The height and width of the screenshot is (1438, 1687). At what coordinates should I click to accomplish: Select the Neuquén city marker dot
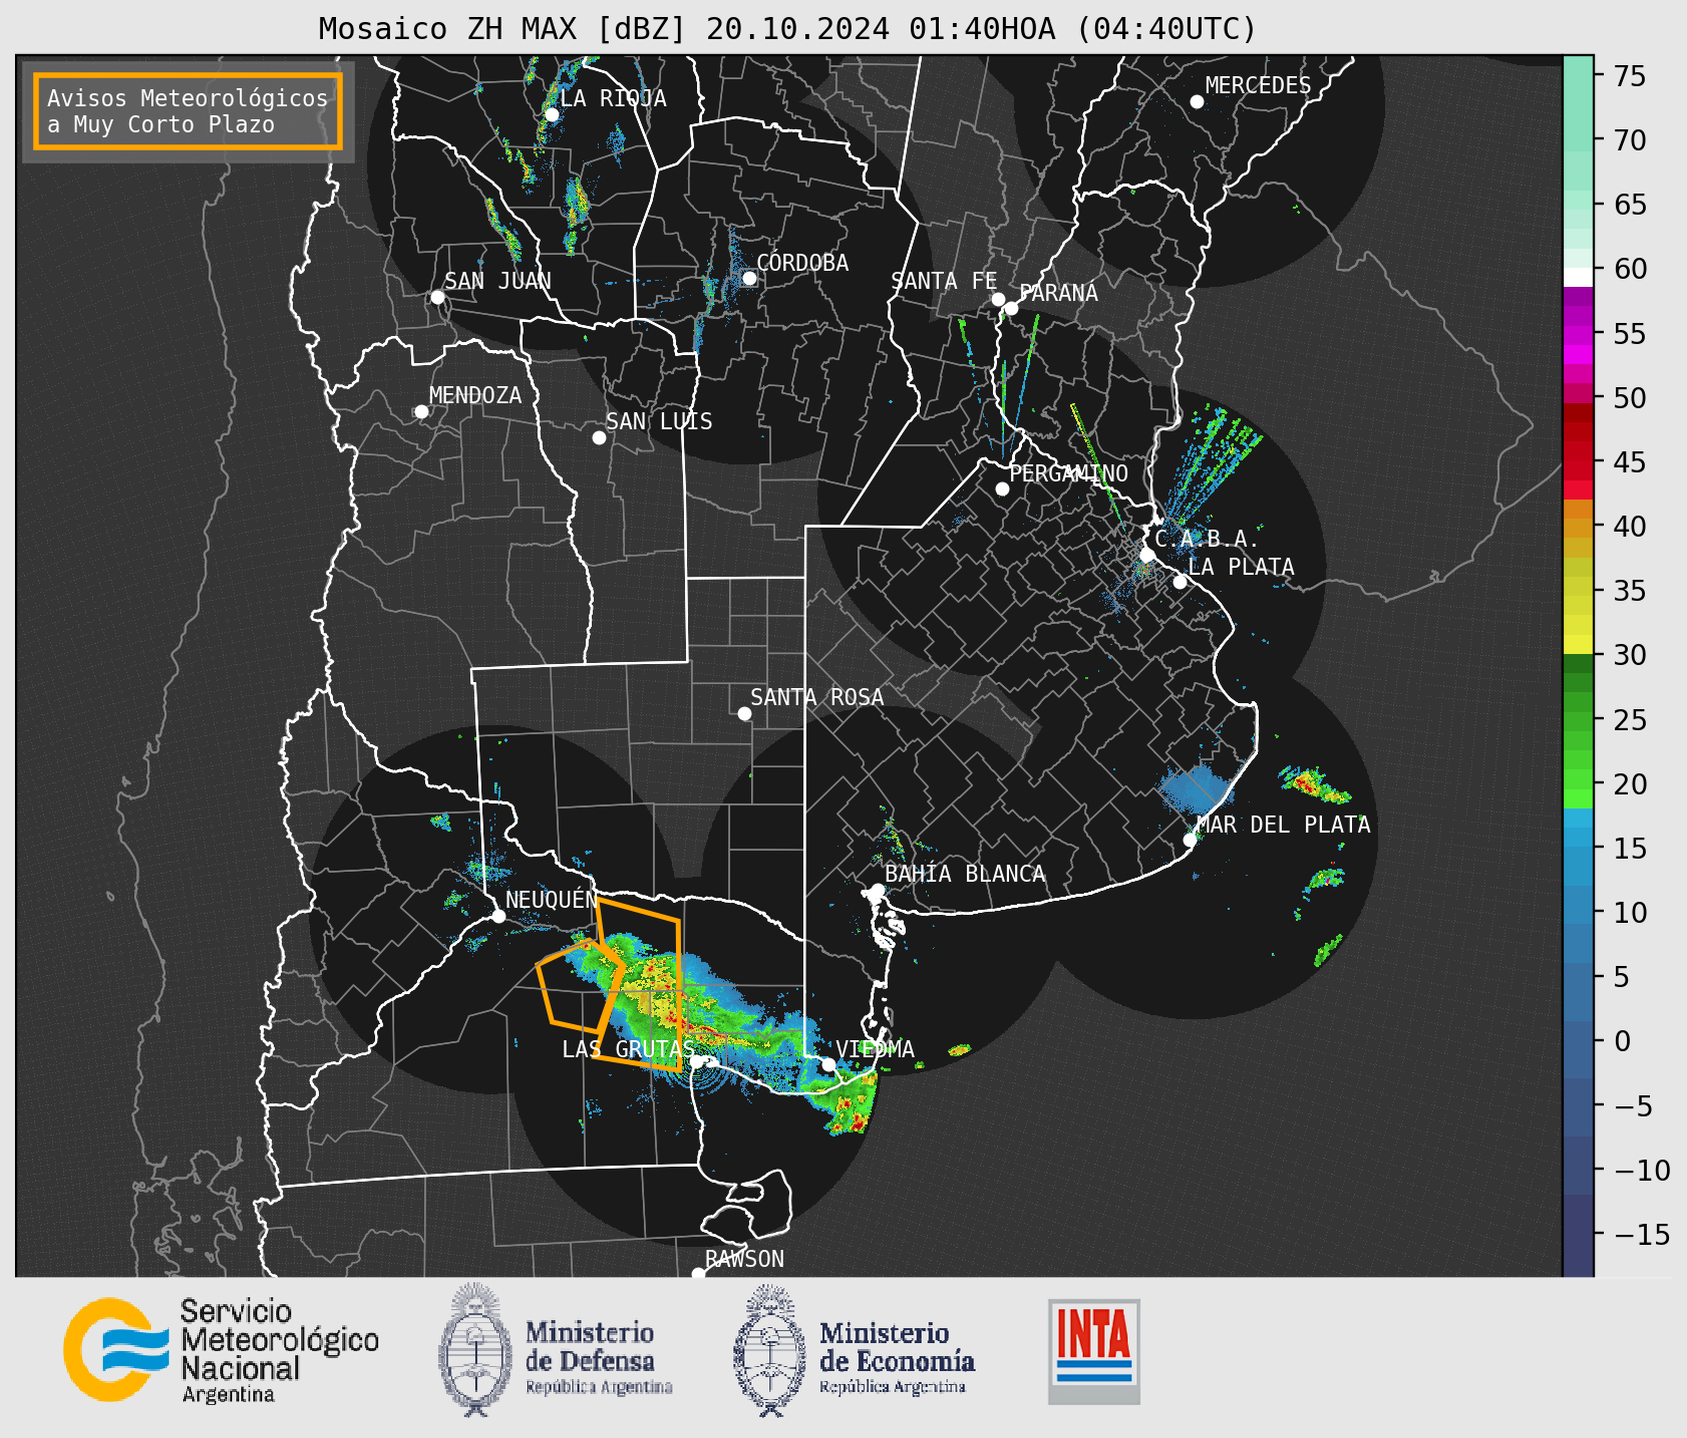pyautogui.click(x=498, y=916)
